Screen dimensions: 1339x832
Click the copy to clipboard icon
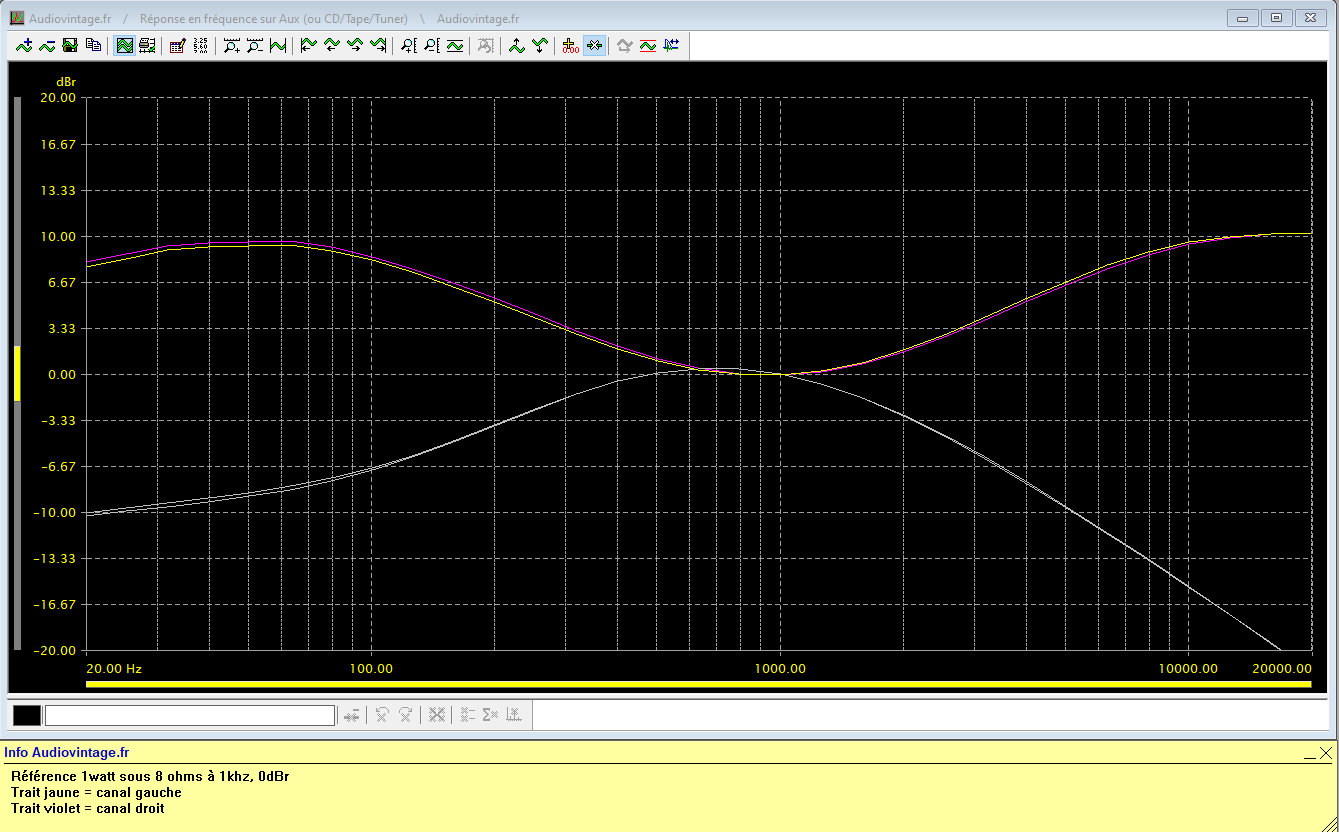click(93, 45)
